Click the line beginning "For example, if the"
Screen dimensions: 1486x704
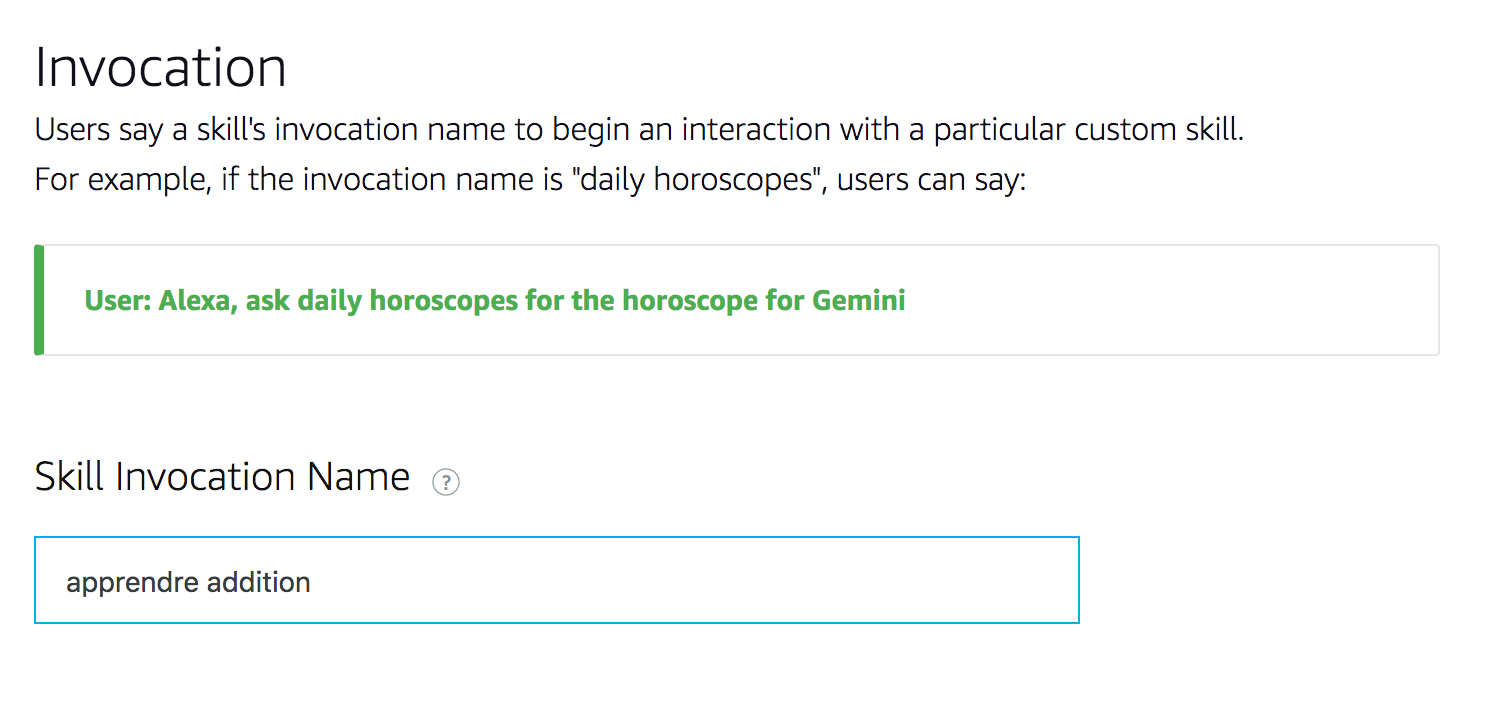point(530,181)
